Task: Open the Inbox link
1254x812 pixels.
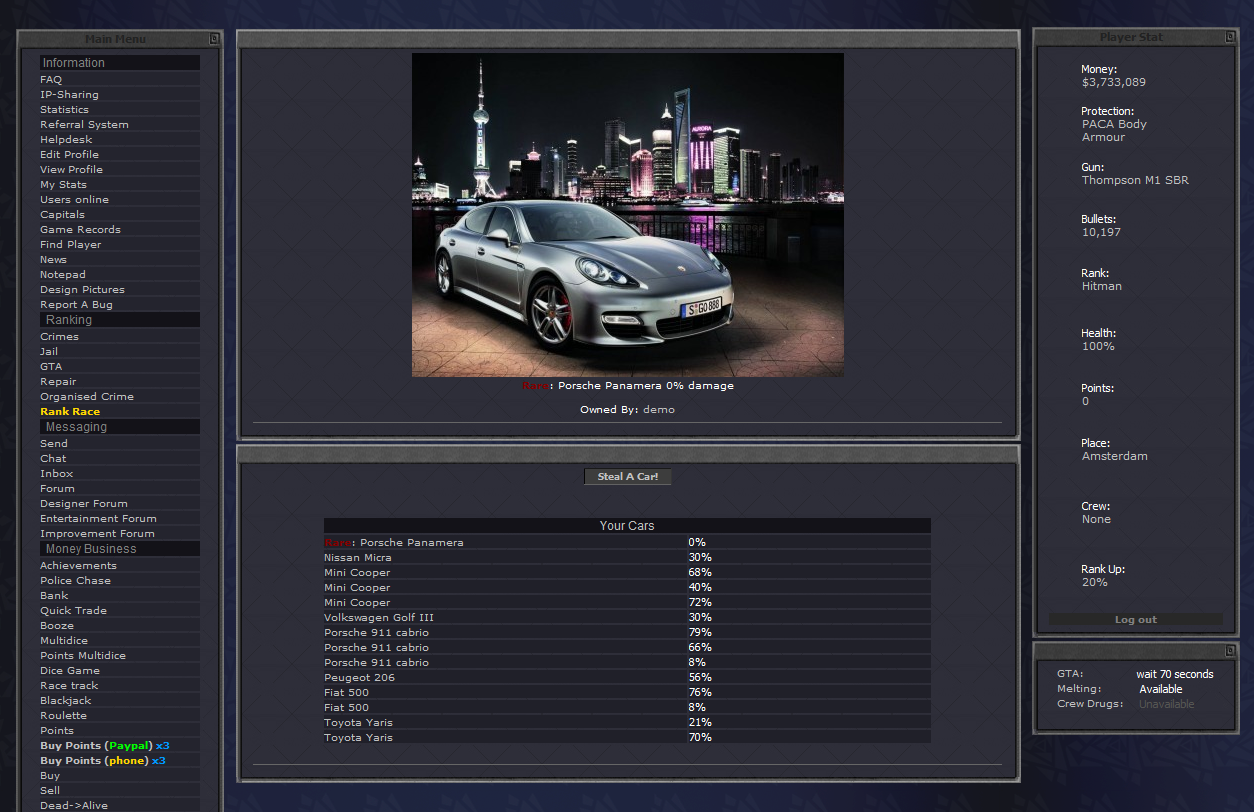Action: tap(57, 474)
